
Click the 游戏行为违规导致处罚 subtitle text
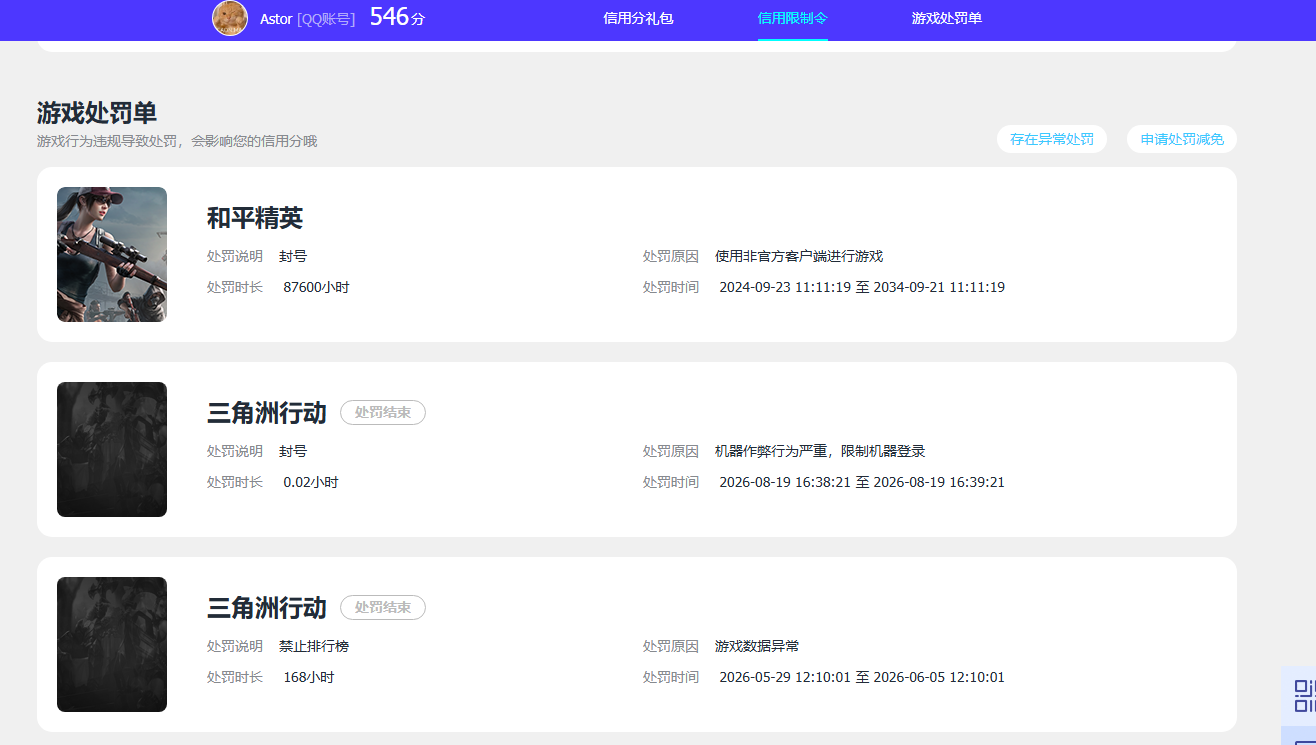pos(177,141)
